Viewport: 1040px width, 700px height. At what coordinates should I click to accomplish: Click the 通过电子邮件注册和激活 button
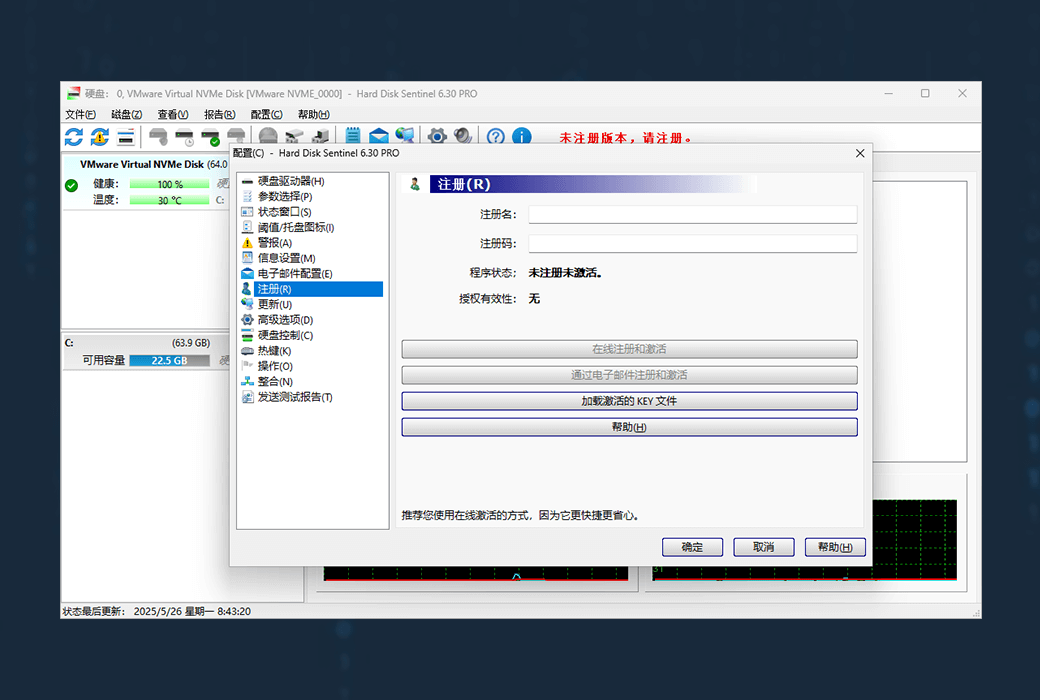point(629,375)
